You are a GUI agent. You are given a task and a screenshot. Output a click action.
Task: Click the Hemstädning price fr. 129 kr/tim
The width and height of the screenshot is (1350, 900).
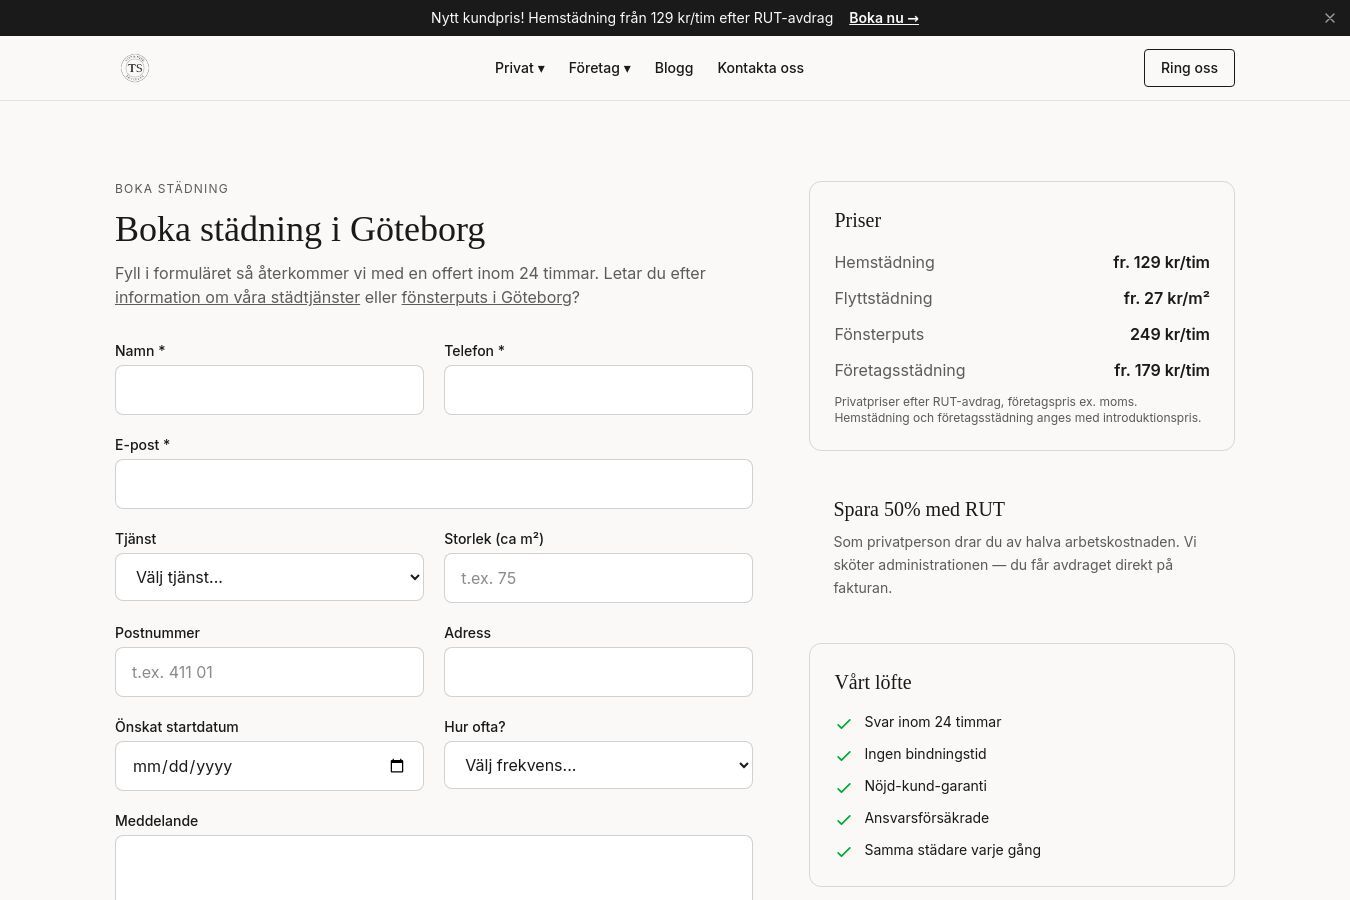click(1161, 262)
